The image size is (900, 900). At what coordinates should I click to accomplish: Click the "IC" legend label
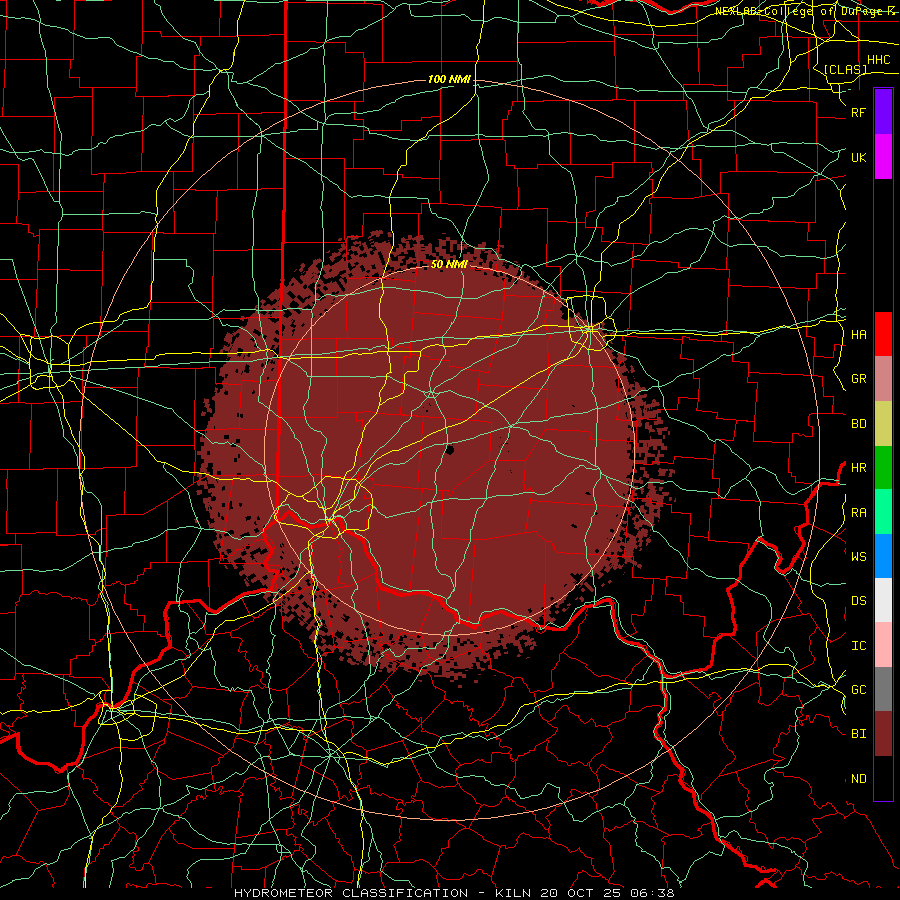[x=858, y=645]
